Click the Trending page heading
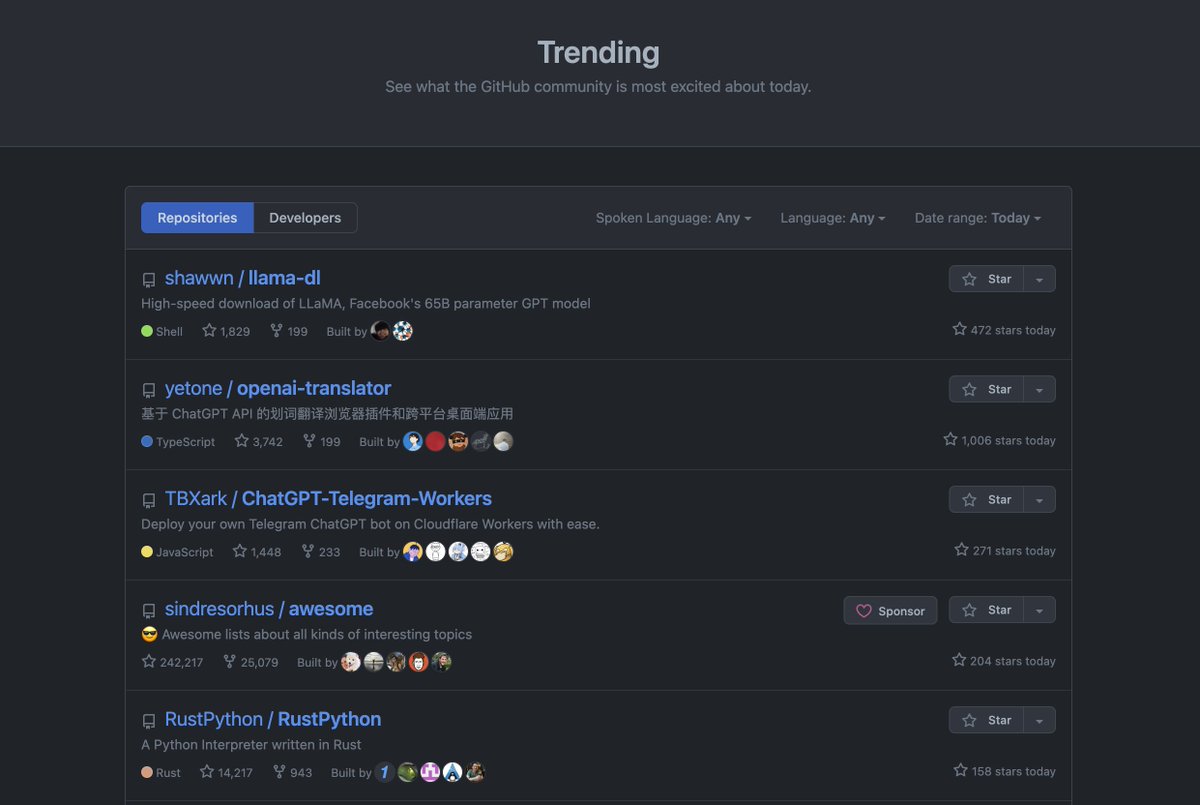Image resolution: width=1200 pixels, height=805 pixels. click(598, 52)
